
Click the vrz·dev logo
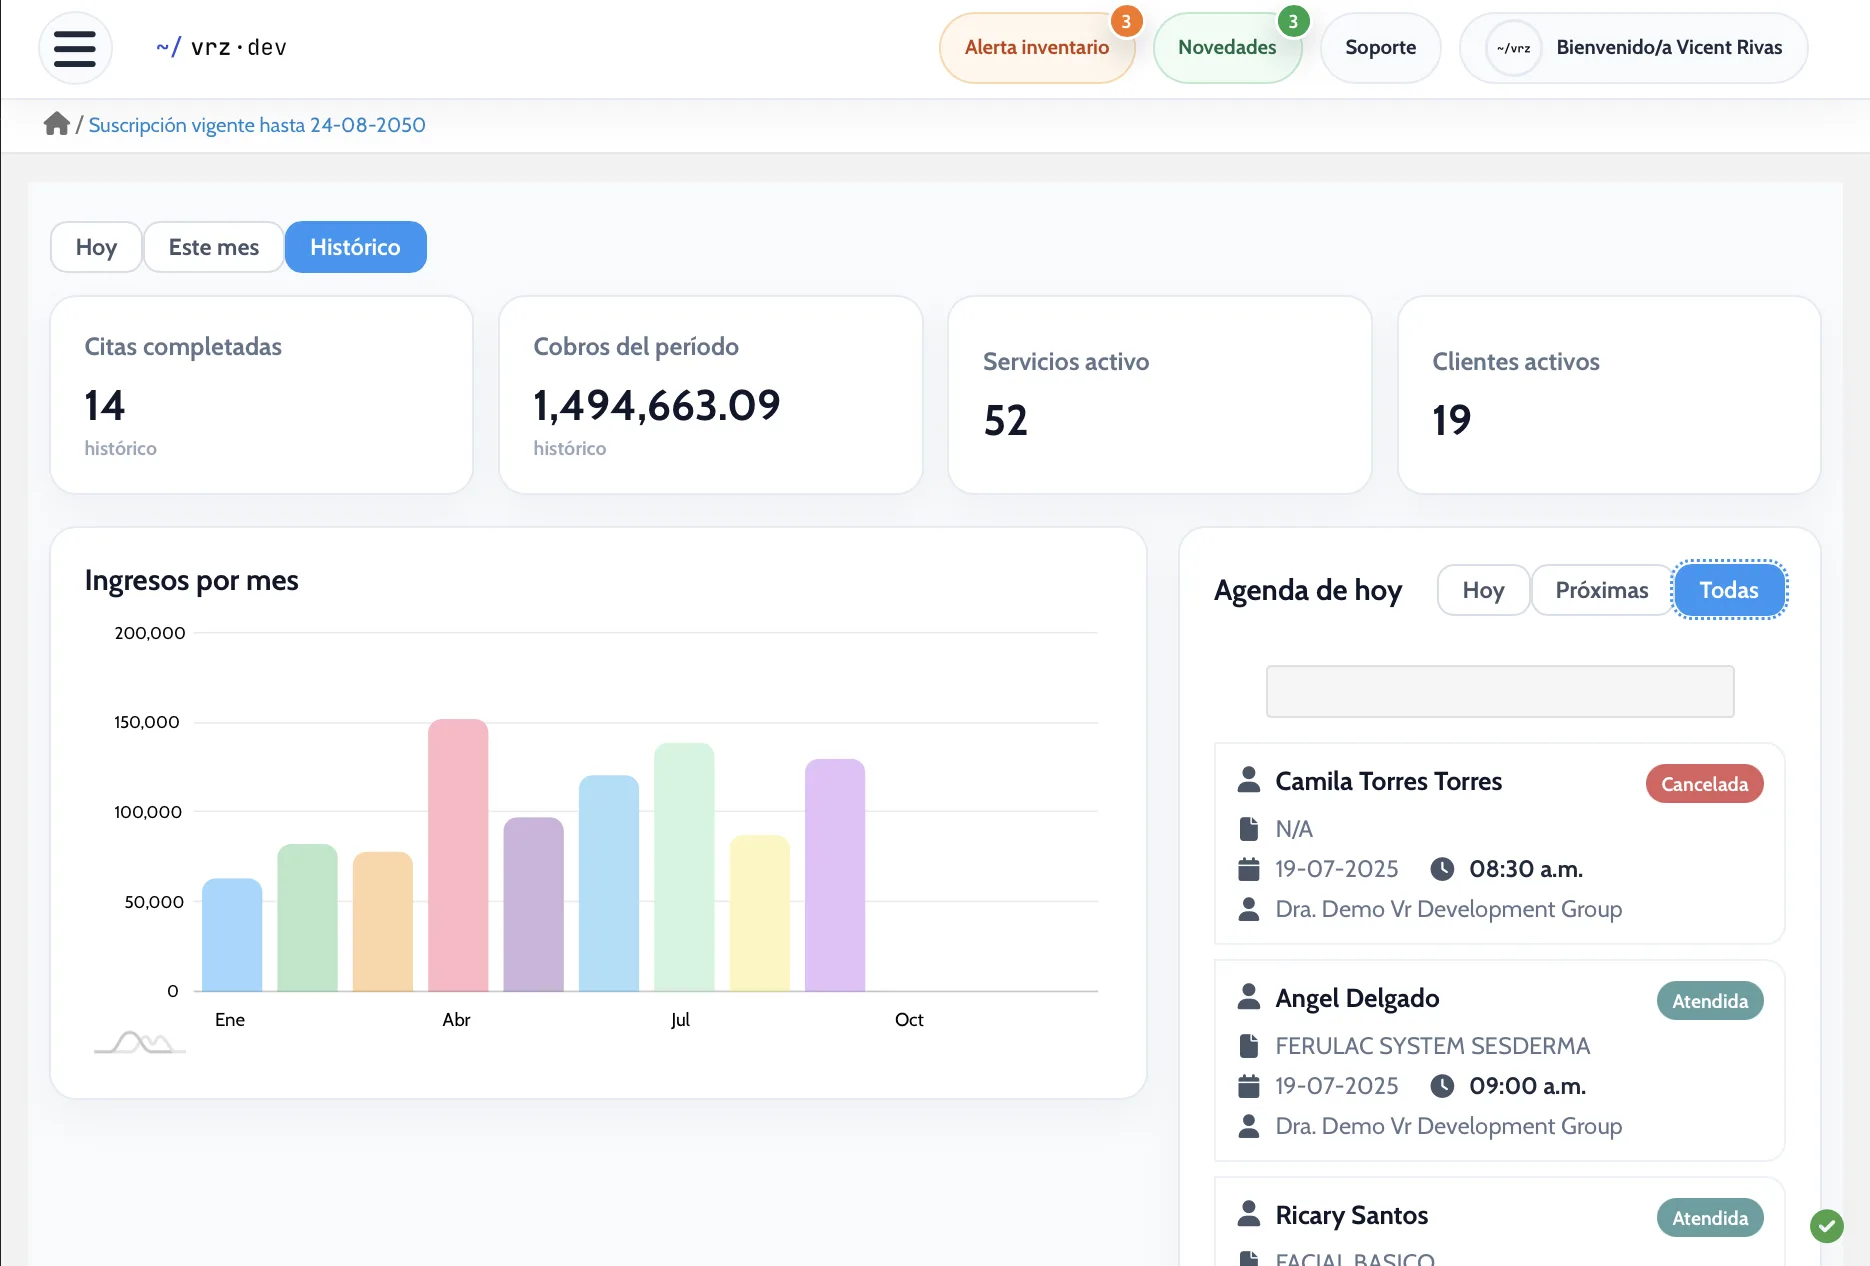point(221,47)
